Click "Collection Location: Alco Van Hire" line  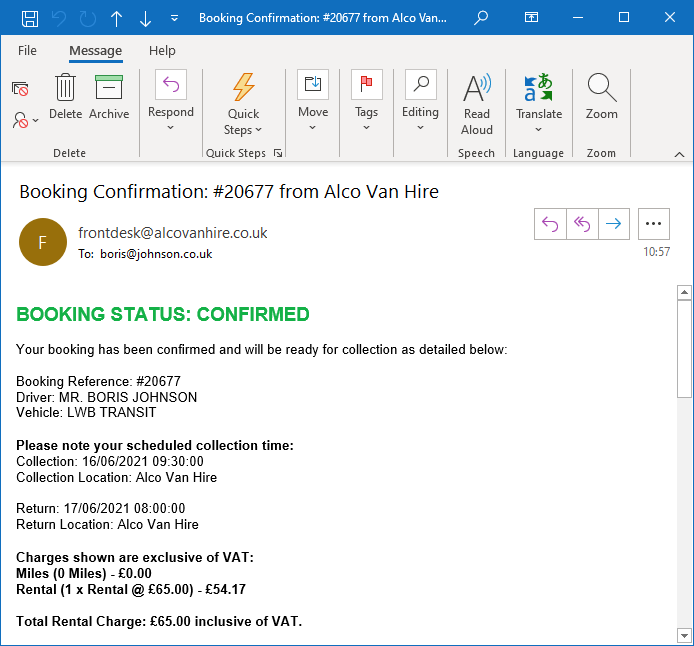pyautogui.click(x=116, y=477)
